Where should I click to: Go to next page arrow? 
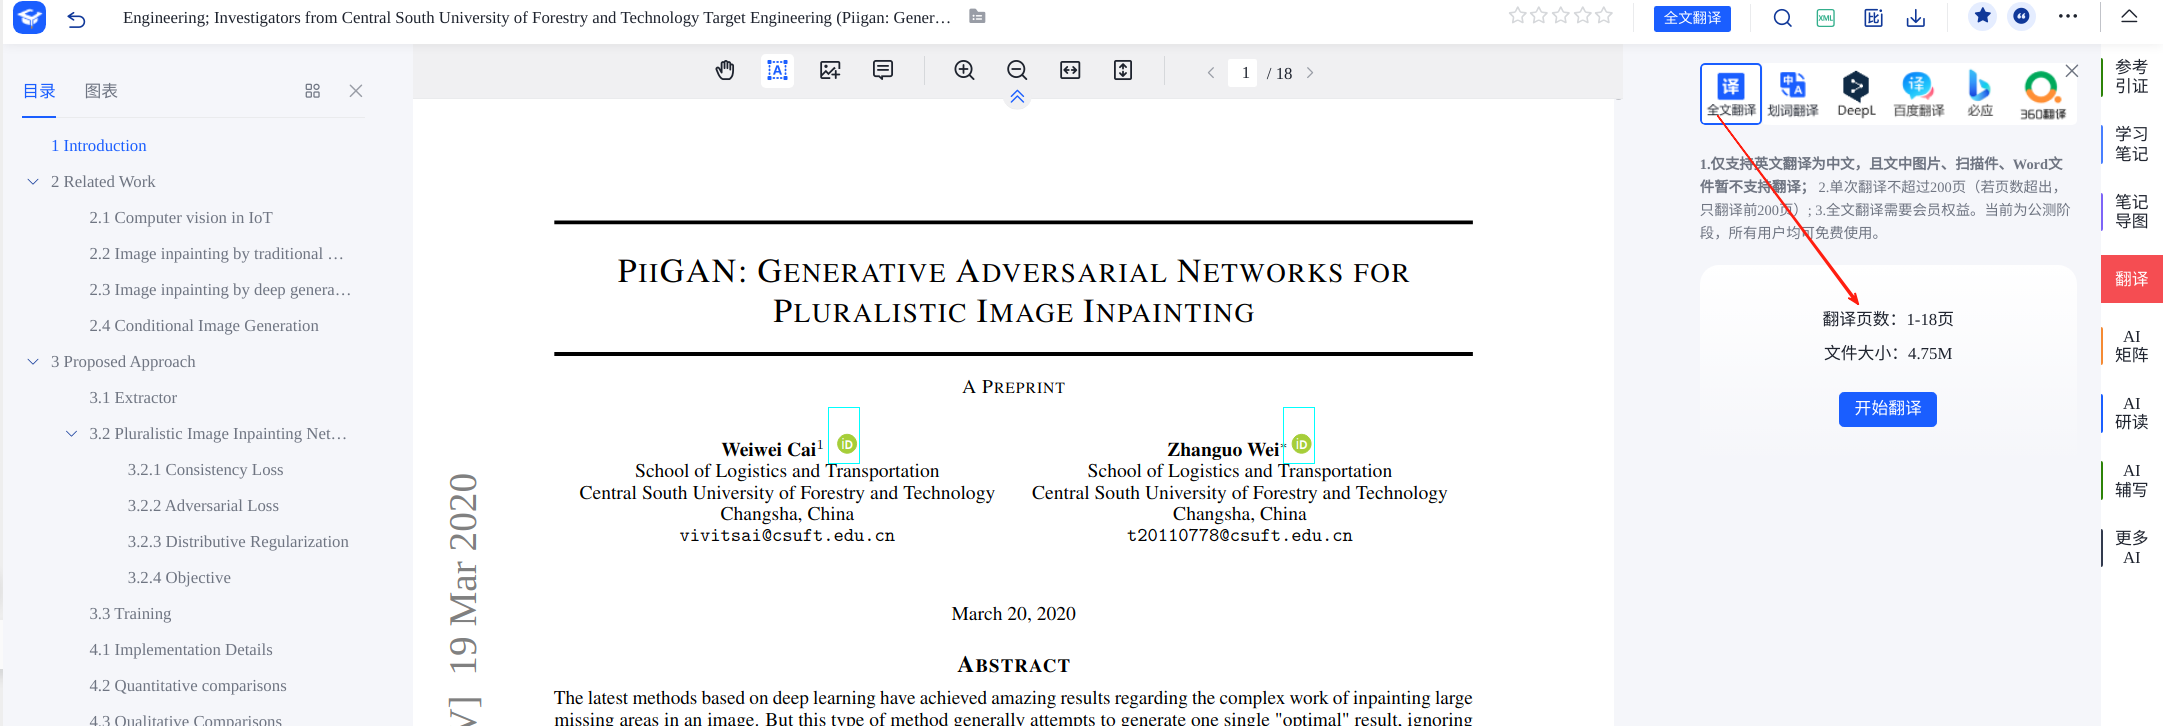click(x=1310, y=73)
